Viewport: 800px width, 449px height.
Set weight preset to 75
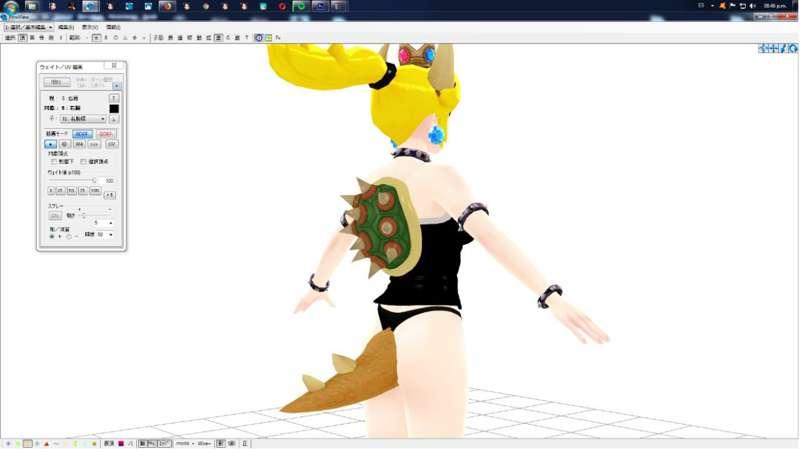pyautogui.click(x=83, y=190)
